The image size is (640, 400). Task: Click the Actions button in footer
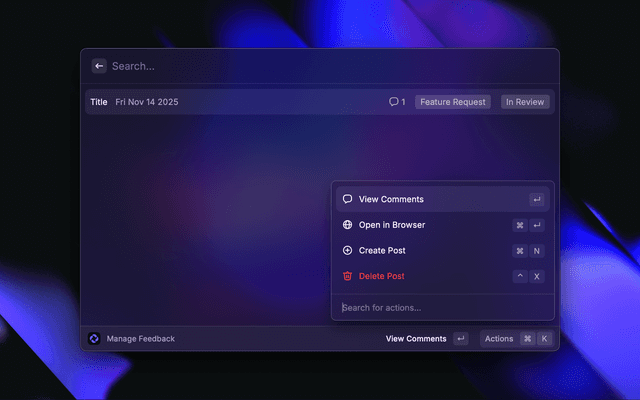pyautogui.click(x=498, y=339)
